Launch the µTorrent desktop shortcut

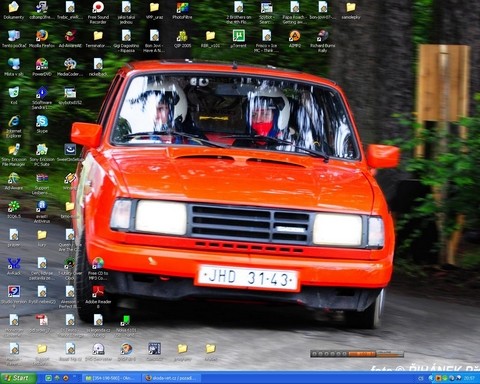click(x=238, y=39)
